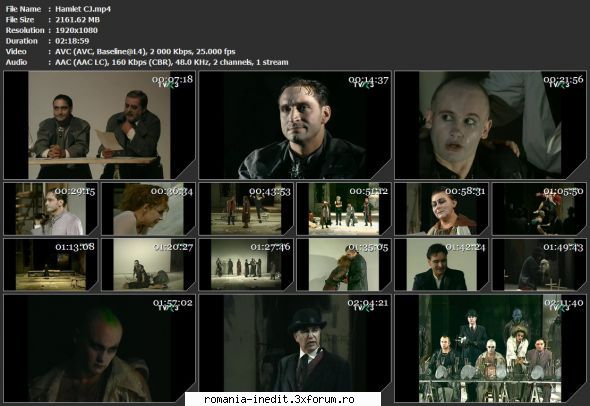Click the romania-inedit.3xforum.ro address
Screen dimensions: 590x406
click(x=279, y=399)
